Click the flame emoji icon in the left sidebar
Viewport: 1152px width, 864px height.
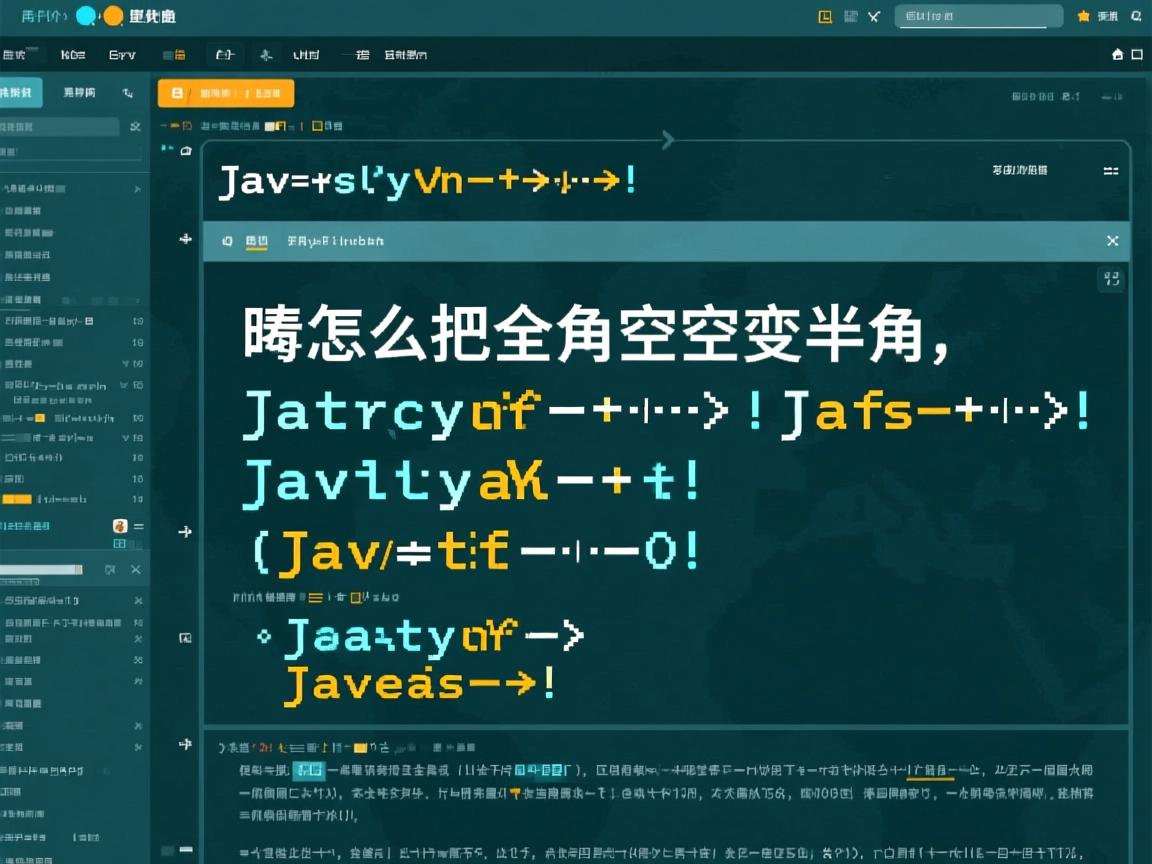coord(120,526)
